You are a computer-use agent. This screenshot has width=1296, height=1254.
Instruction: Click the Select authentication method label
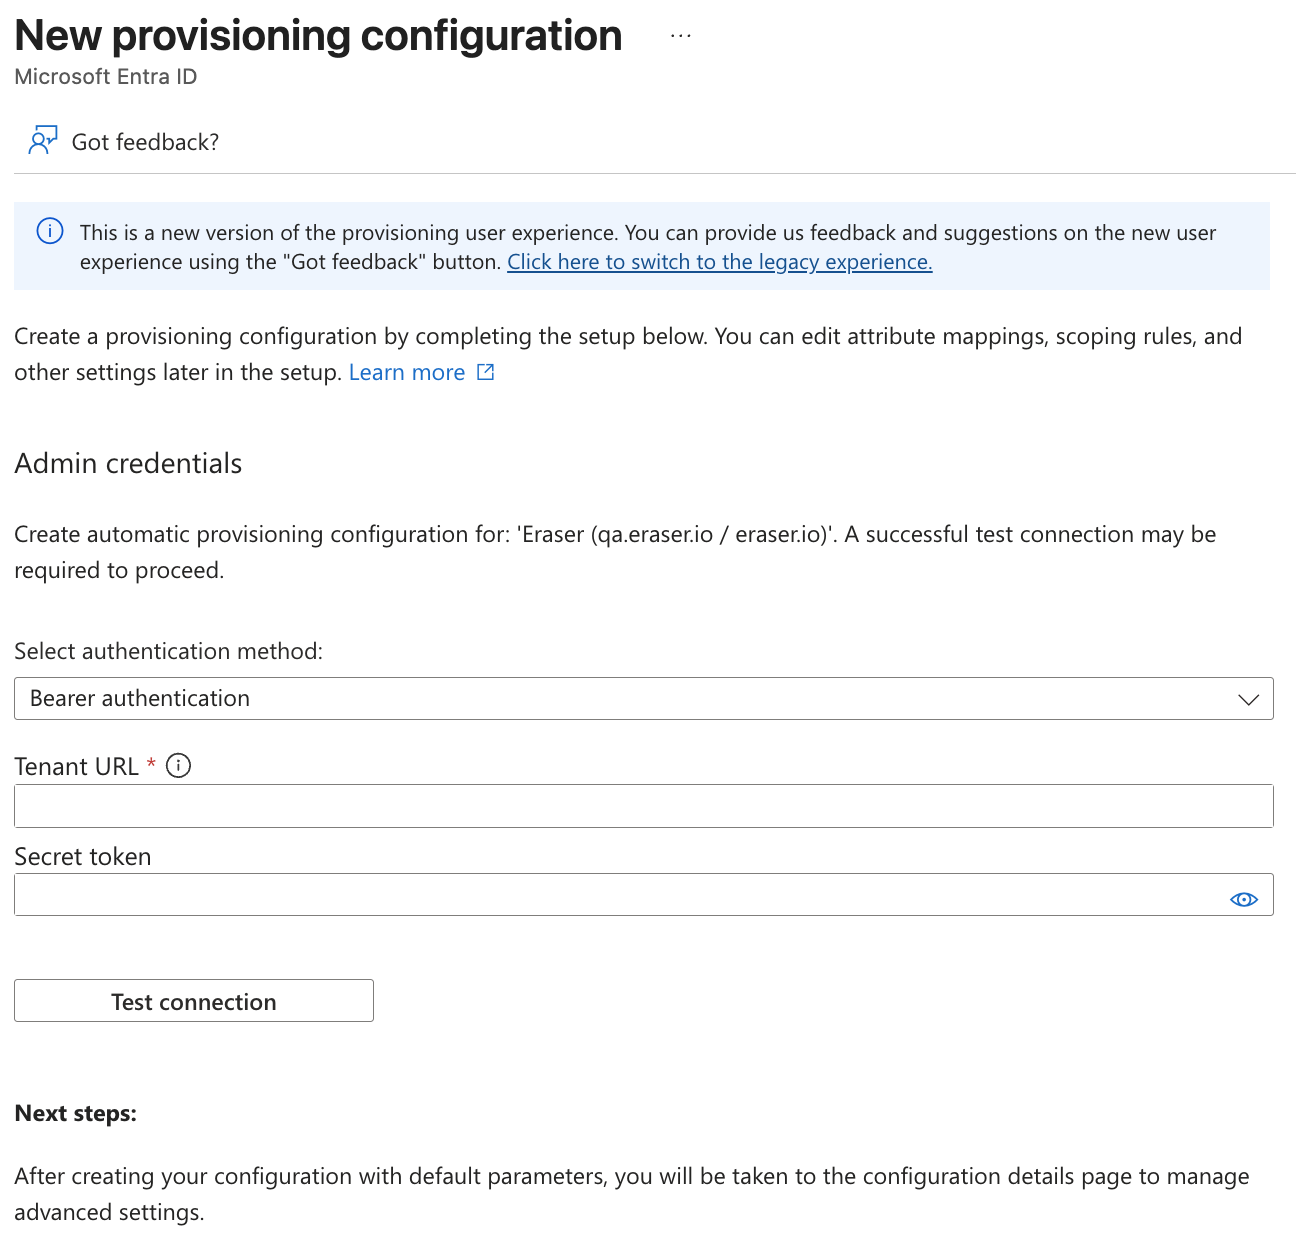coord(169,651)
